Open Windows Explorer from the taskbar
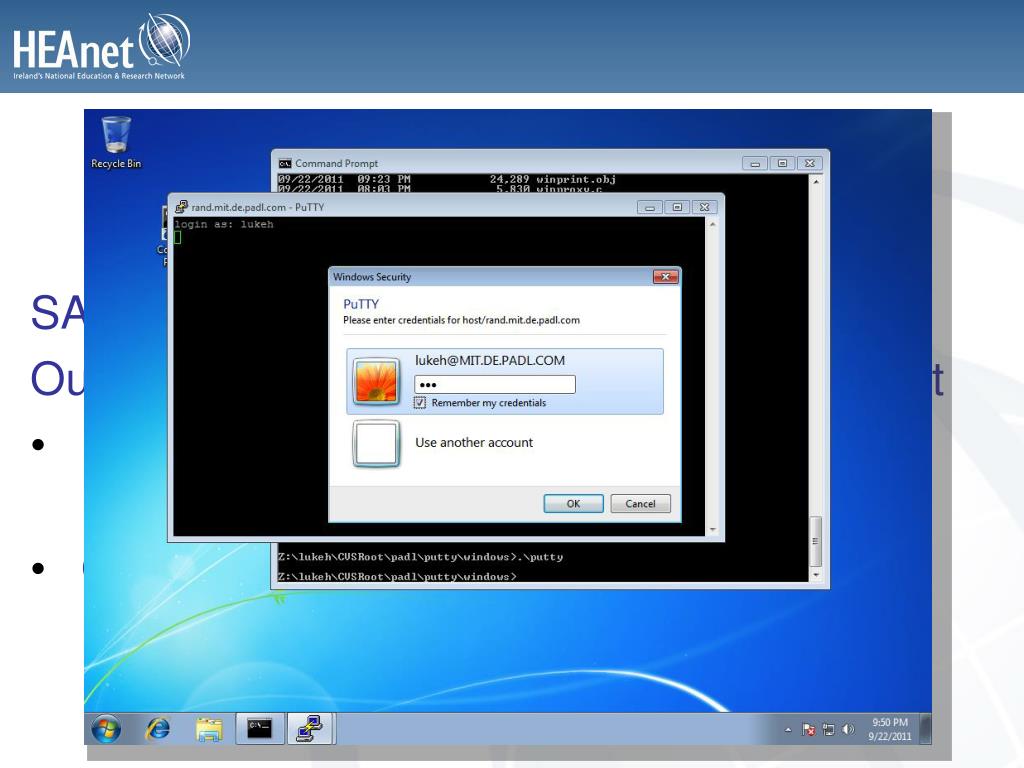 tap(209, 729)
